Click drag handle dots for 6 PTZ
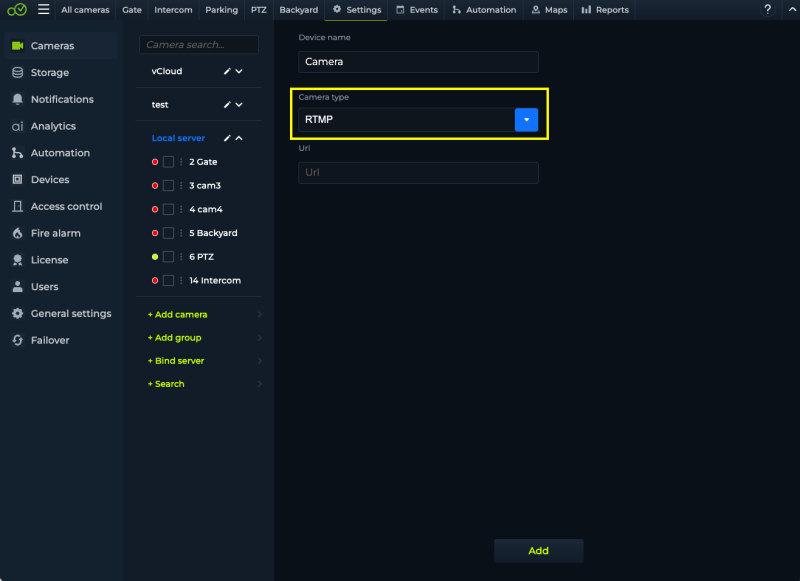 (181, 257)
